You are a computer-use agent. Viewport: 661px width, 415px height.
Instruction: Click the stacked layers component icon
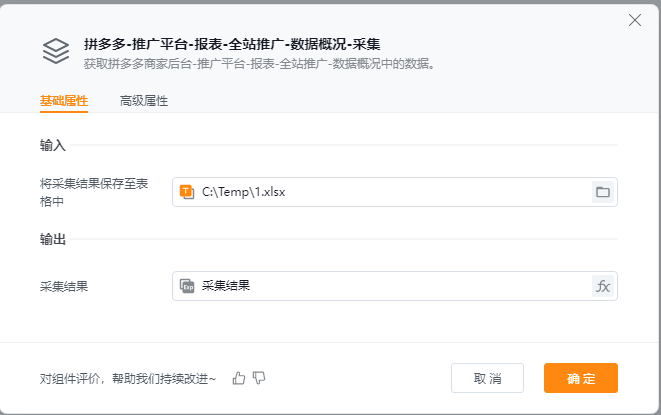click(56, 52)
